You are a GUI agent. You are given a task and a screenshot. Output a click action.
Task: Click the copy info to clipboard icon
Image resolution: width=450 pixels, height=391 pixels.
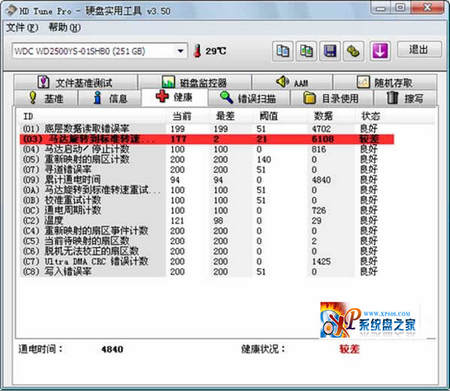pos(283,51)
